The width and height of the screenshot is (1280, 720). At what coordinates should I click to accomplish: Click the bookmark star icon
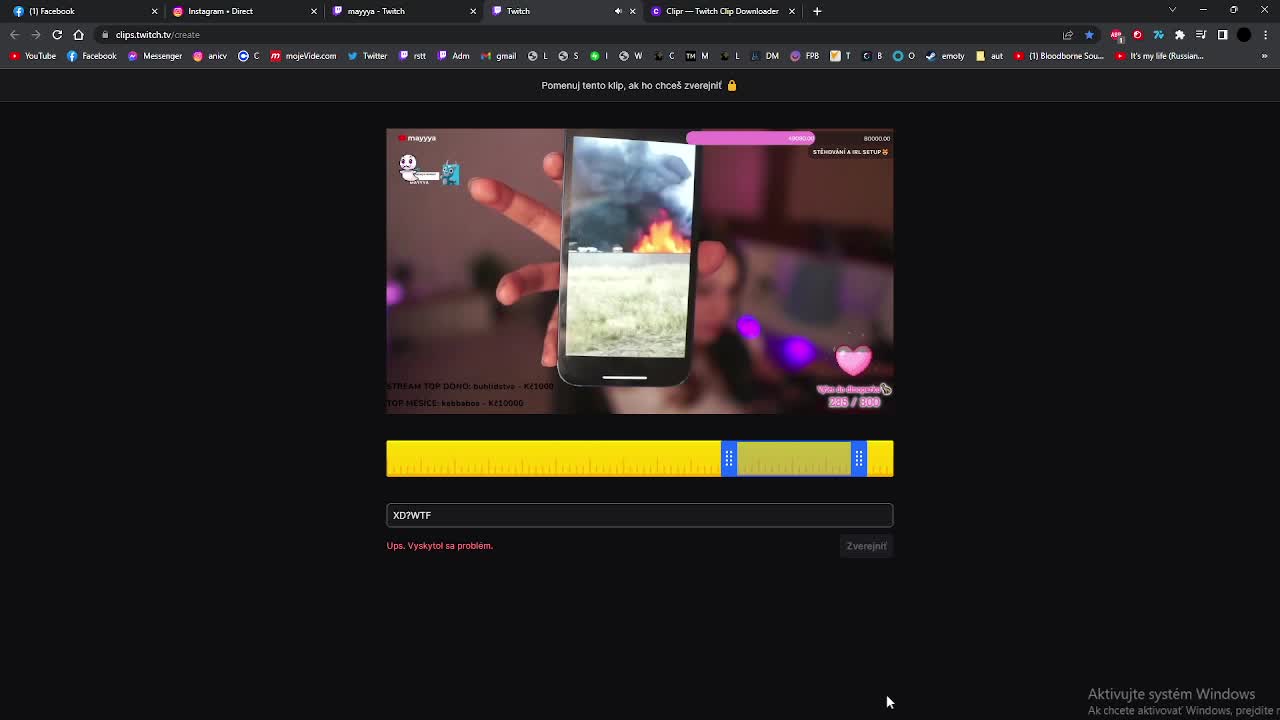click(x=1089, y=35)
